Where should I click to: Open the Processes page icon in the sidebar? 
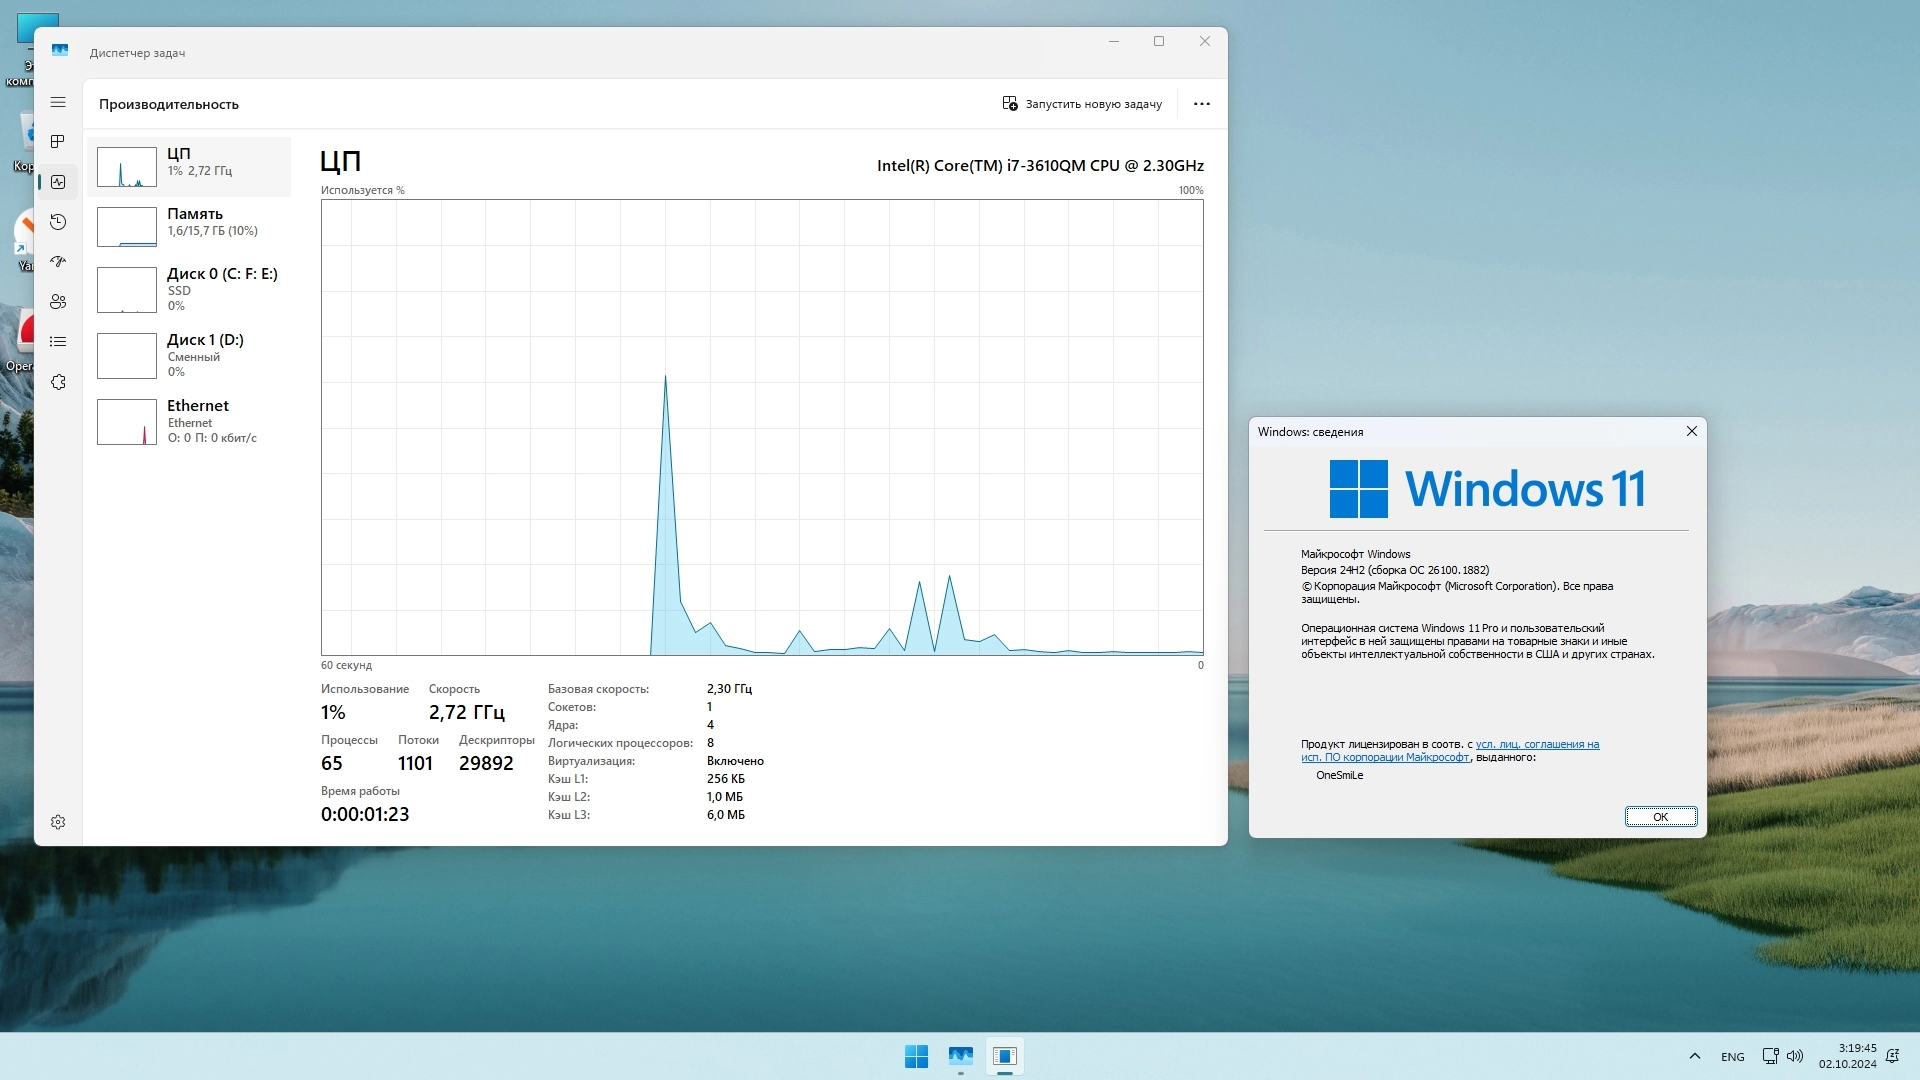pyautogui.click(x=58, y=141)
